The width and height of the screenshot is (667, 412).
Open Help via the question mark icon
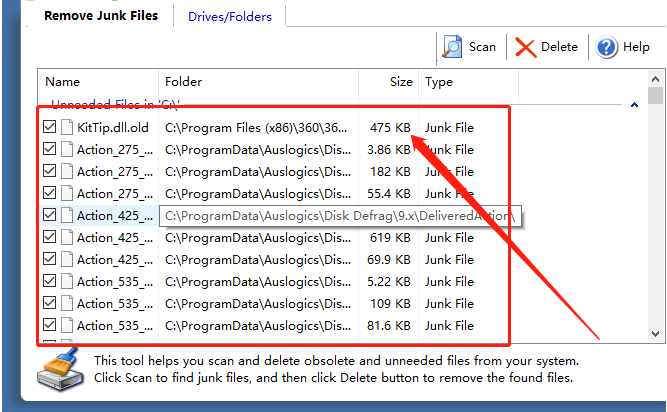pos(607,47)
